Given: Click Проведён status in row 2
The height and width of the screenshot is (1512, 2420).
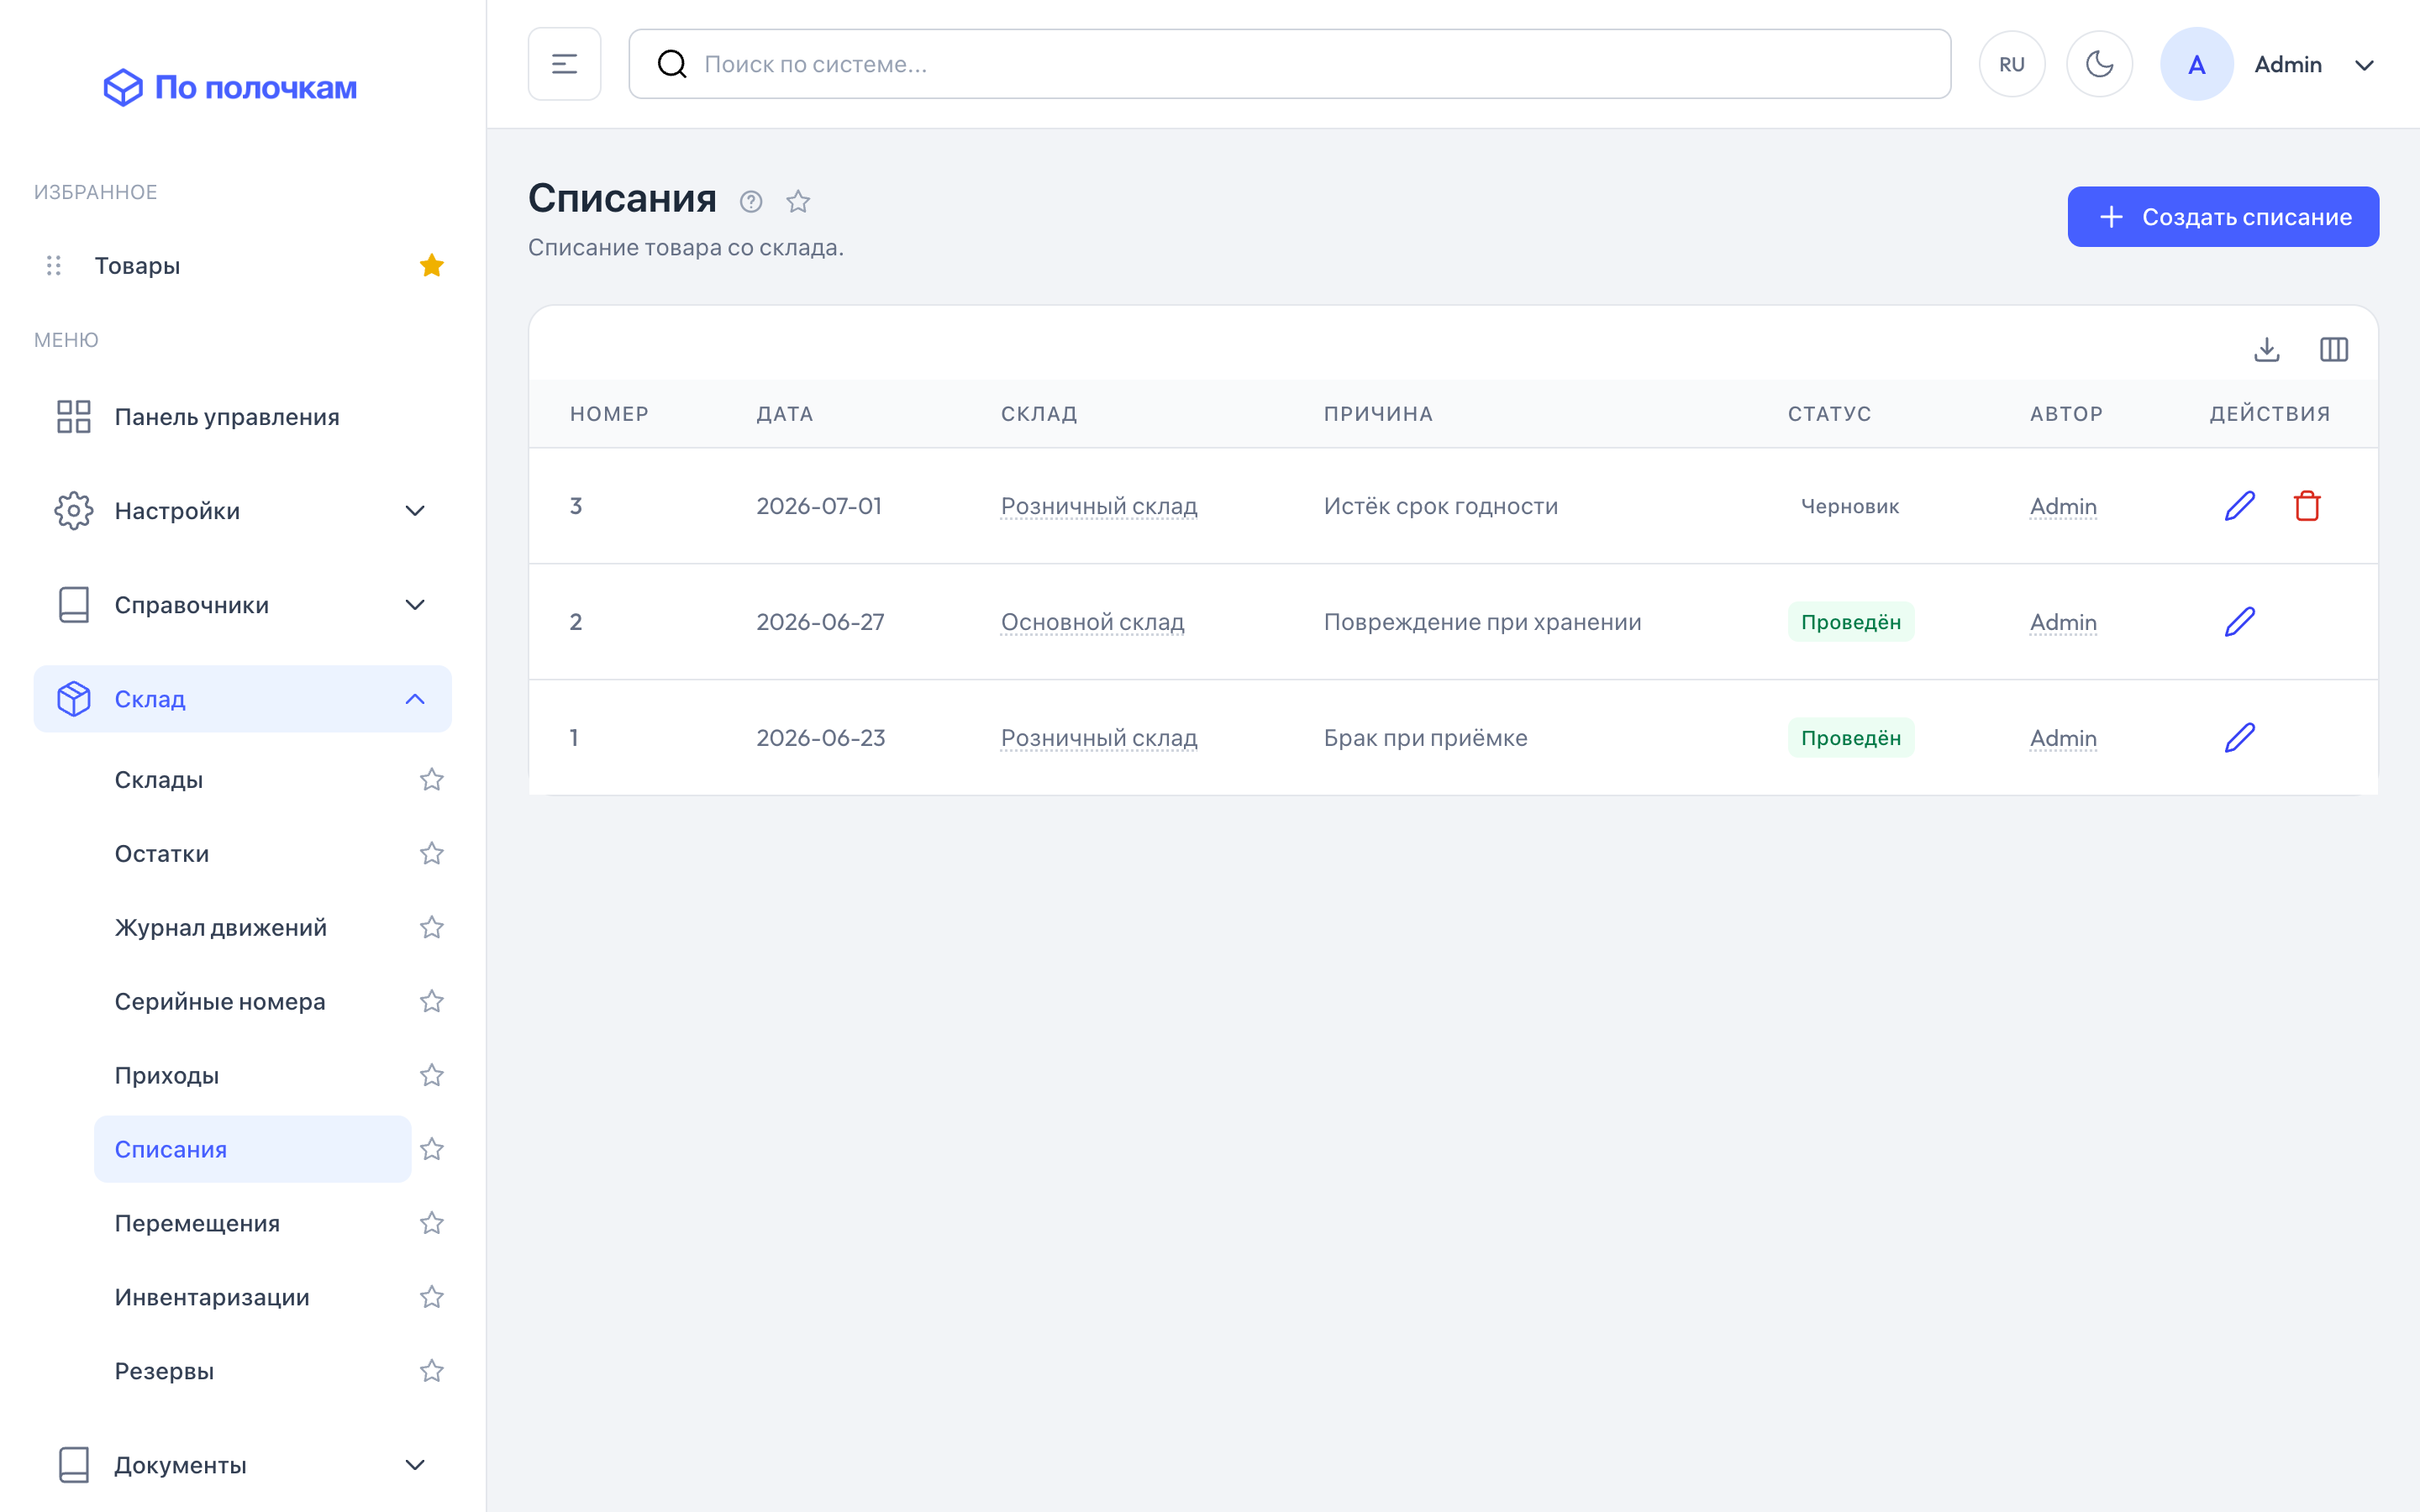Looking at the screenshot, I should pos(1850,622).
